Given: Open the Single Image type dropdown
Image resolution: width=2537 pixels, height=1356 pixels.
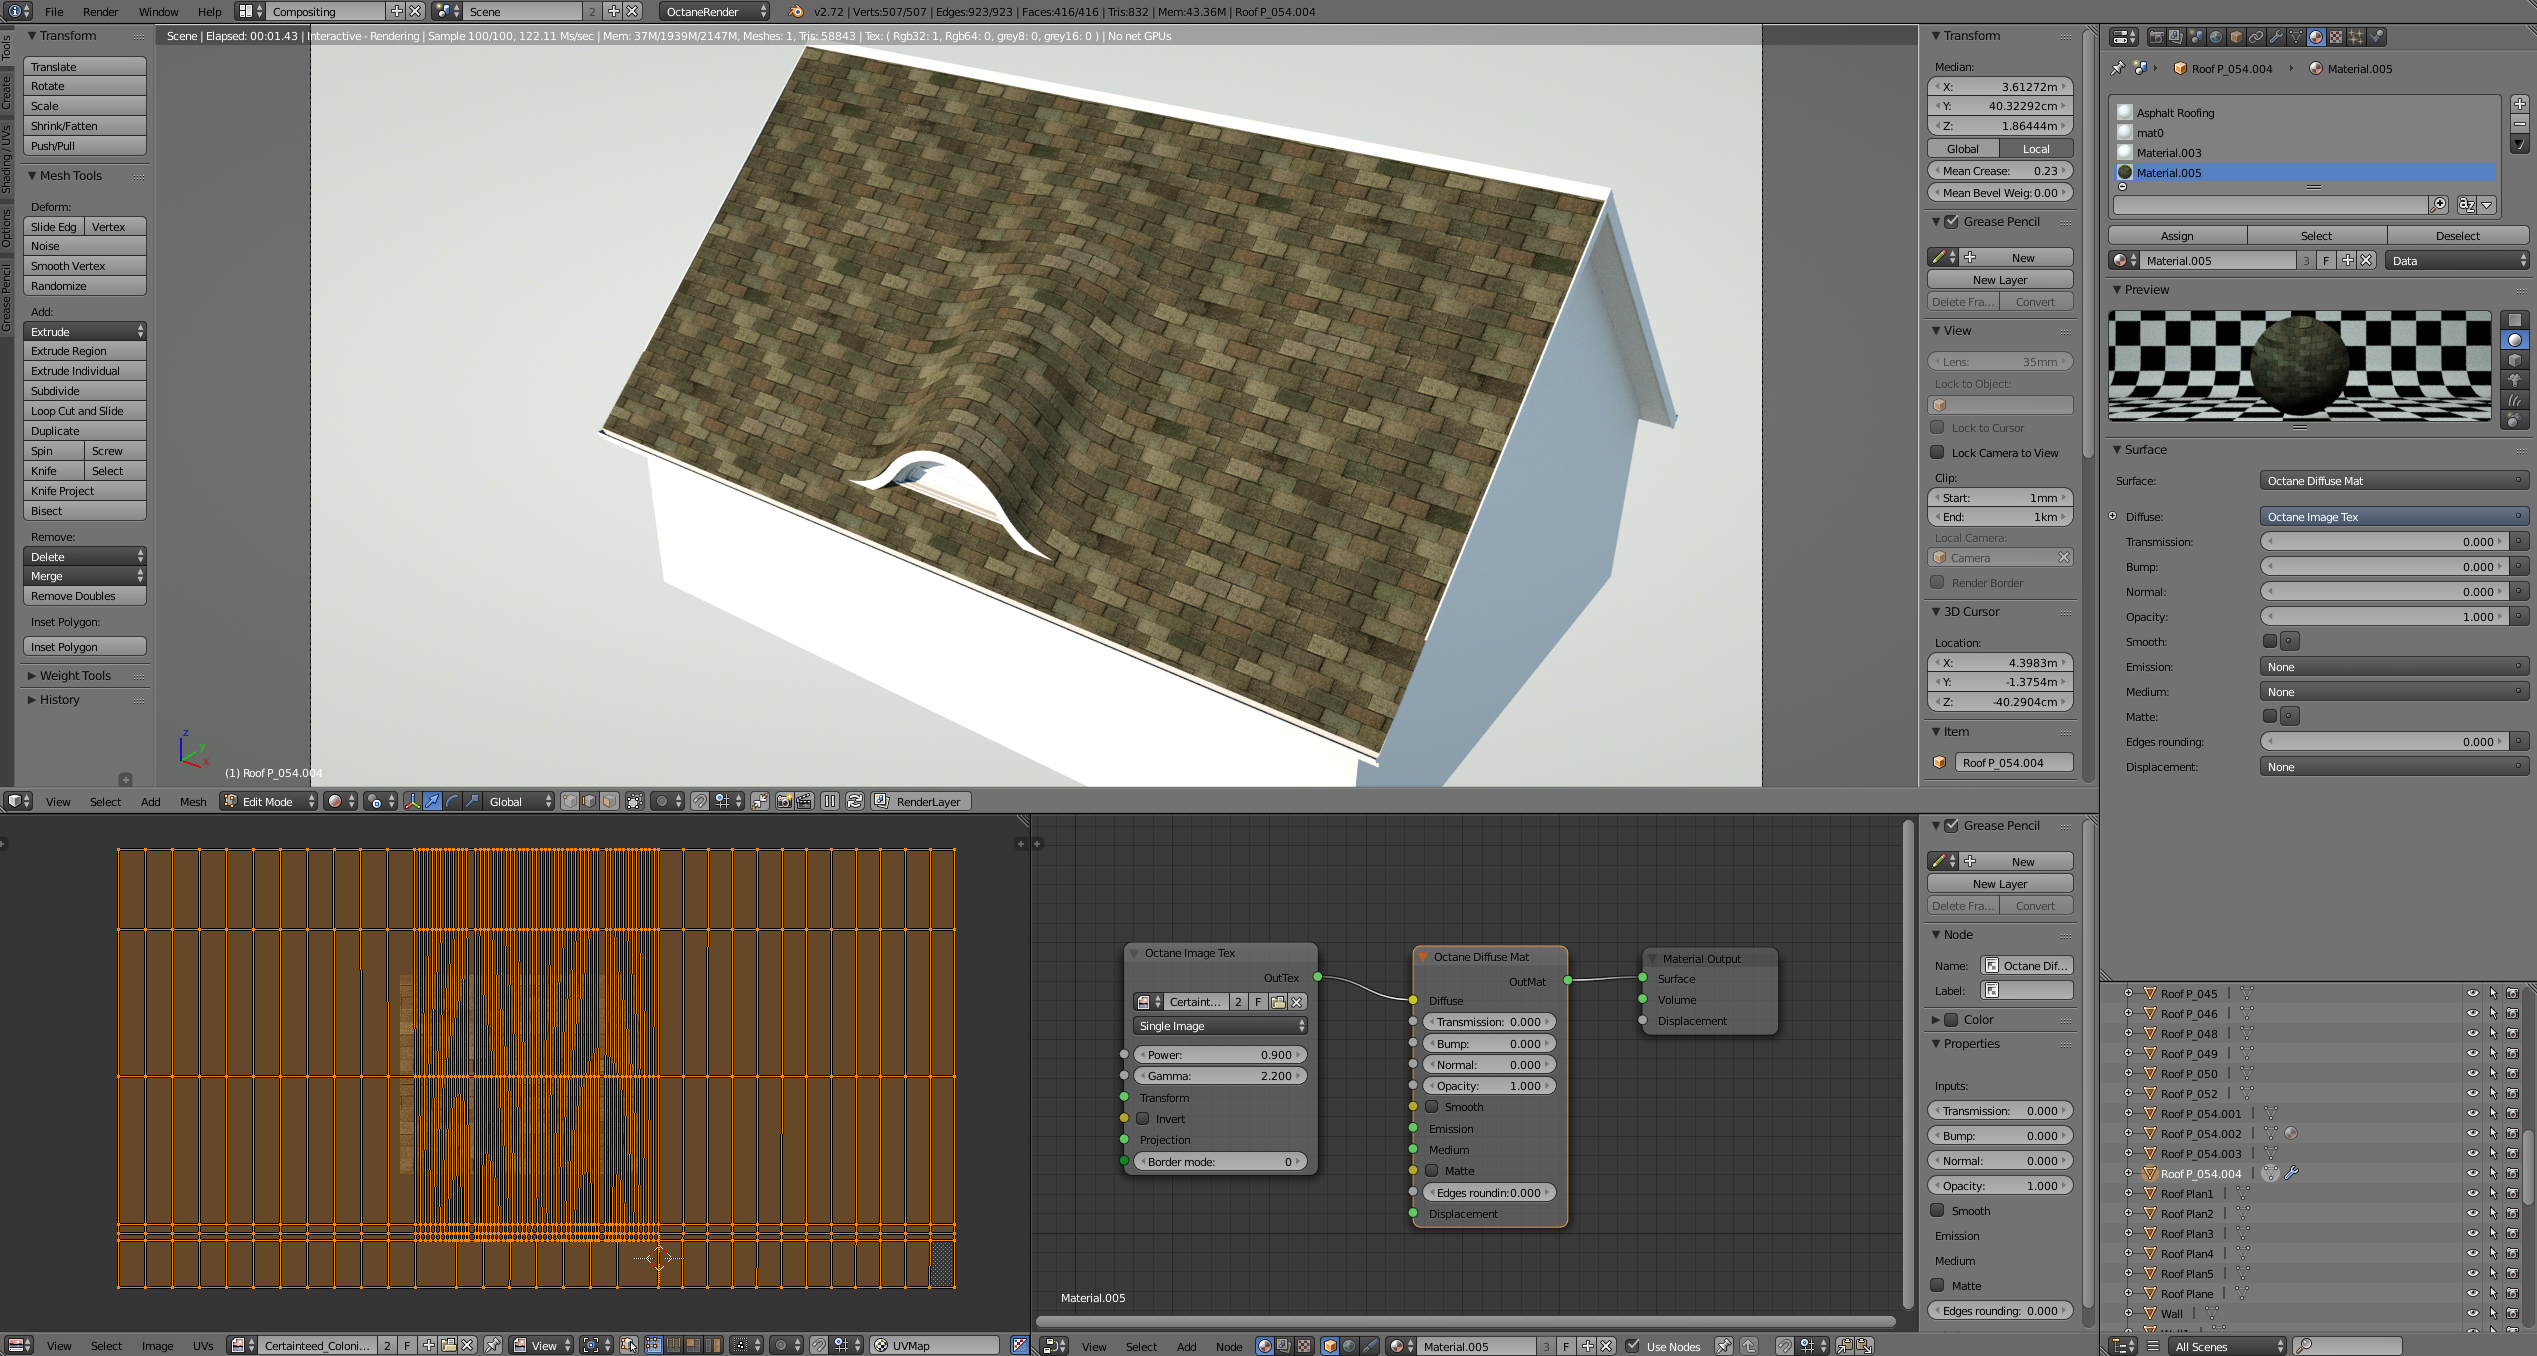Looking at the screenshot, I should (x=1220, y=1026).
